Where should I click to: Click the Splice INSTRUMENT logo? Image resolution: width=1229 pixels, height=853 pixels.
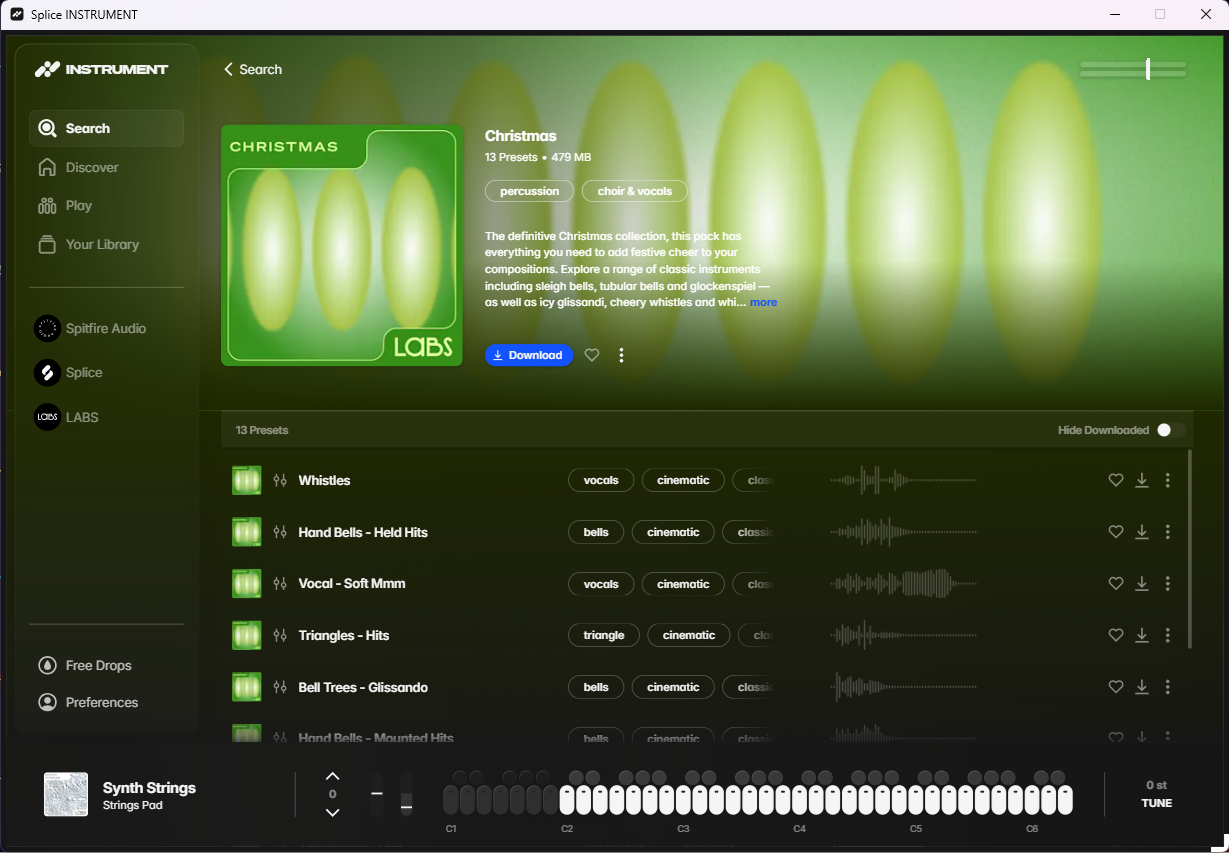point(102,69)
